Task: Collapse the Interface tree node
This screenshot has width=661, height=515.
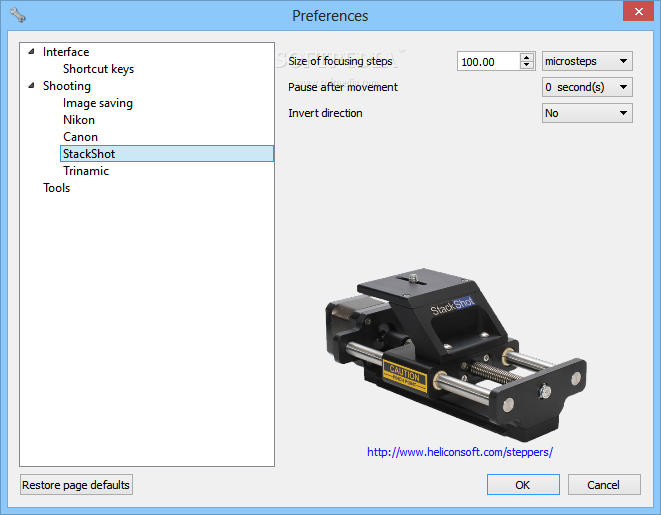Action: (x=31, y=52)
